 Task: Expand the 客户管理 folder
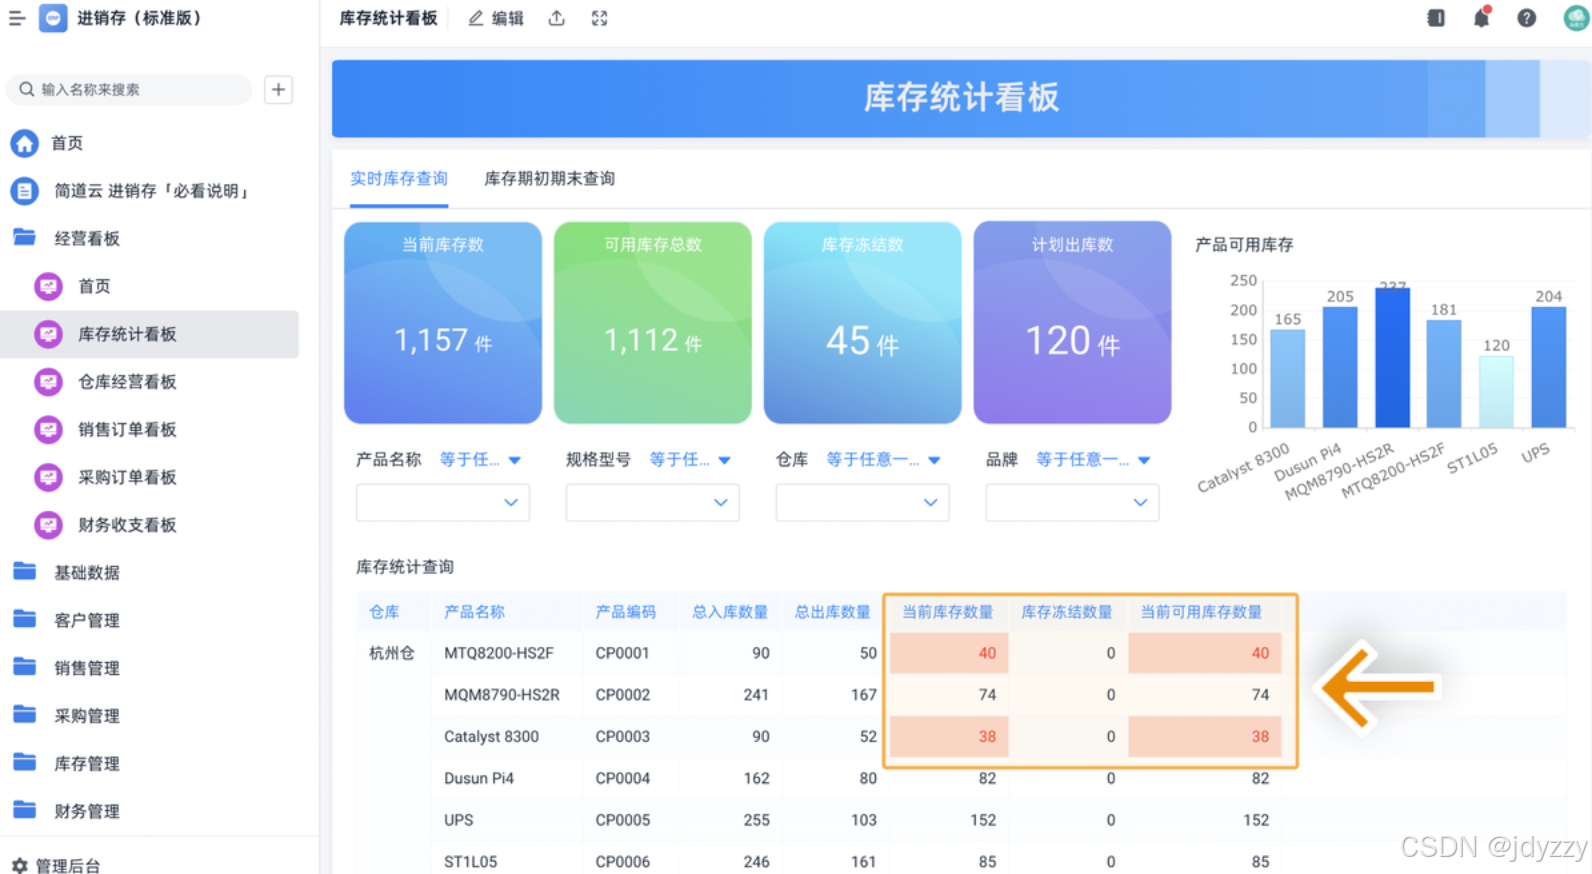[x=66, y=620]
